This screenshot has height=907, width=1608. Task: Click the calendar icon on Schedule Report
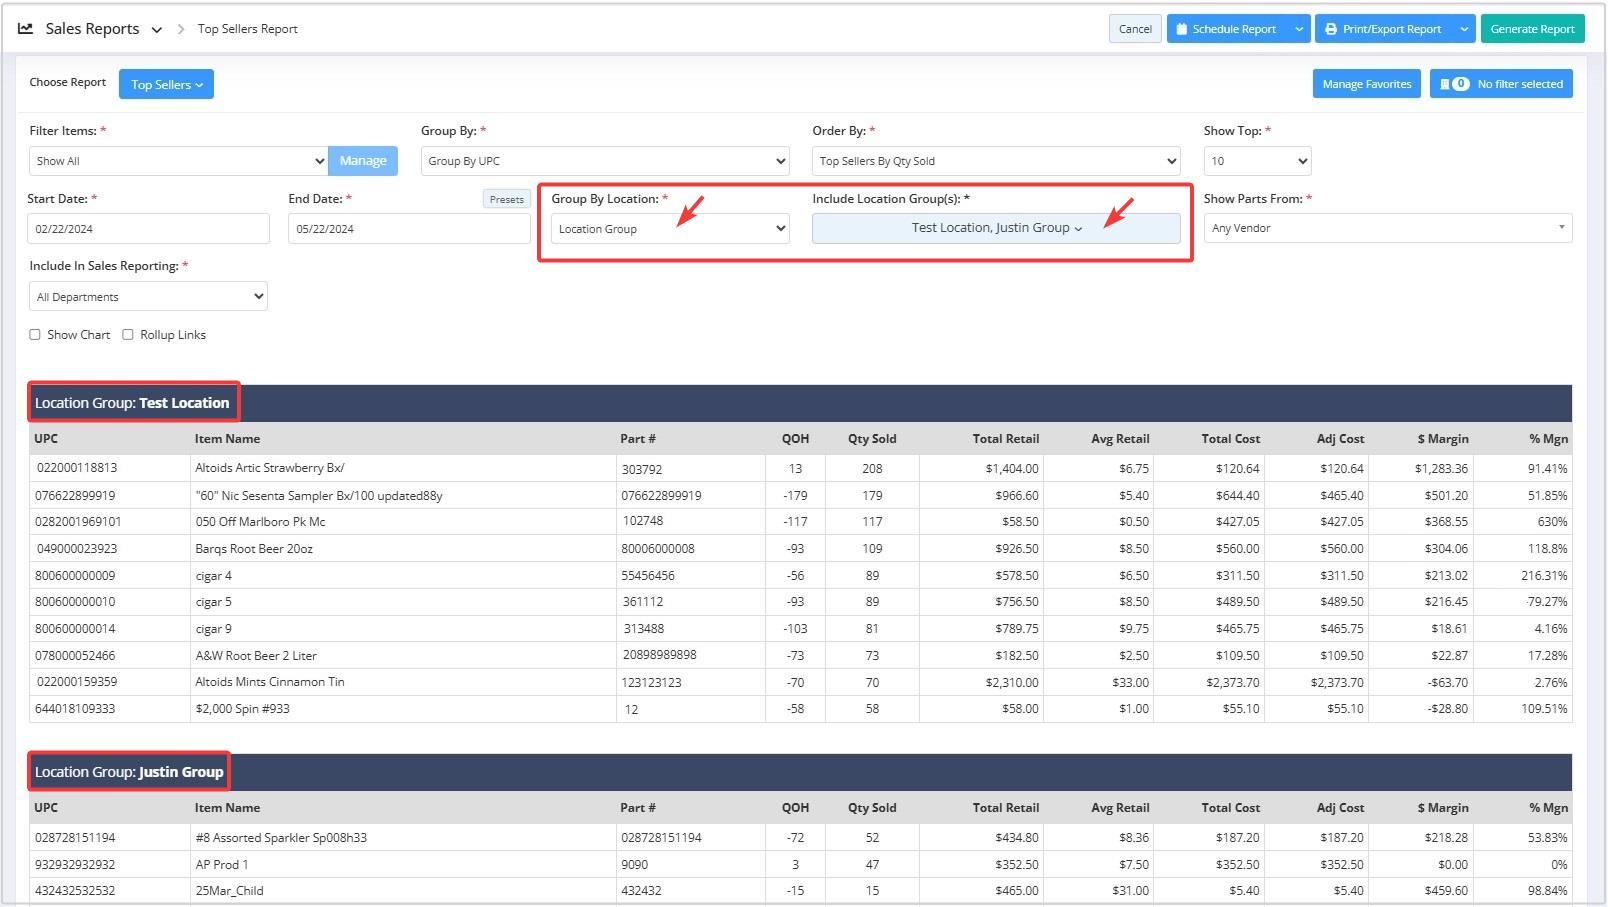[1182, 29]
